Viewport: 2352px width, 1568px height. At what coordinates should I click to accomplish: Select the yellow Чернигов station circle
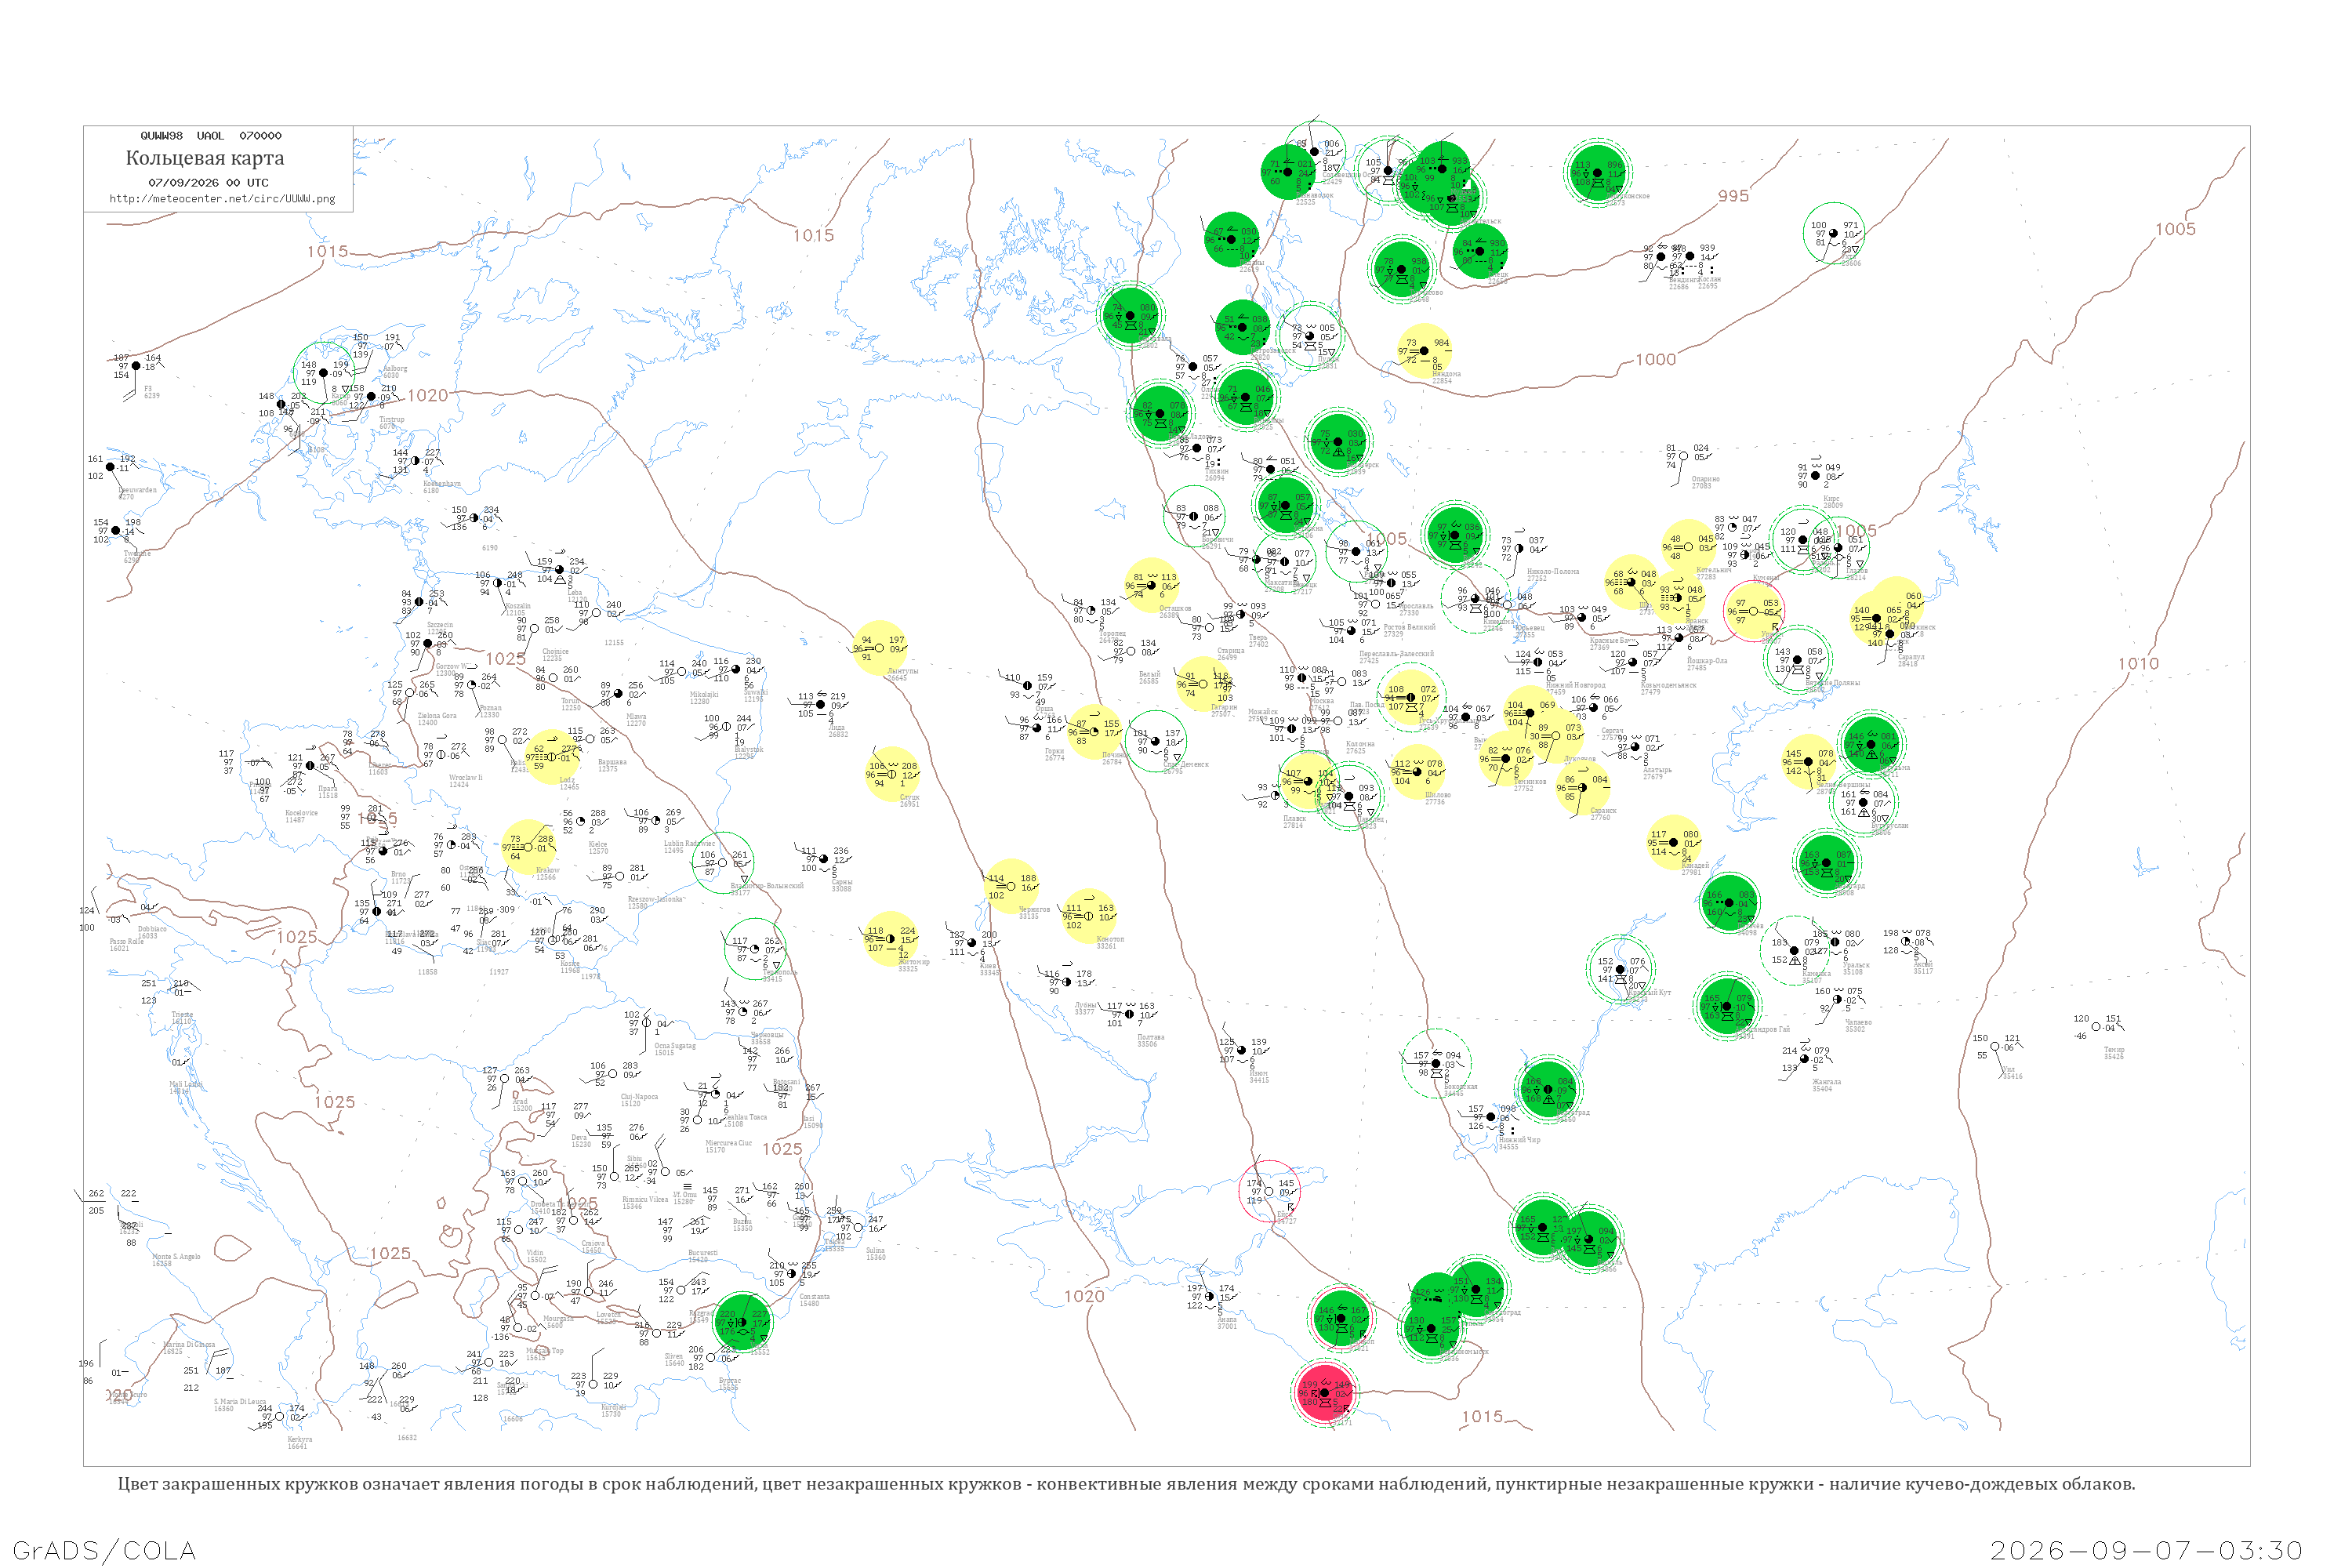coord(1011,886)
